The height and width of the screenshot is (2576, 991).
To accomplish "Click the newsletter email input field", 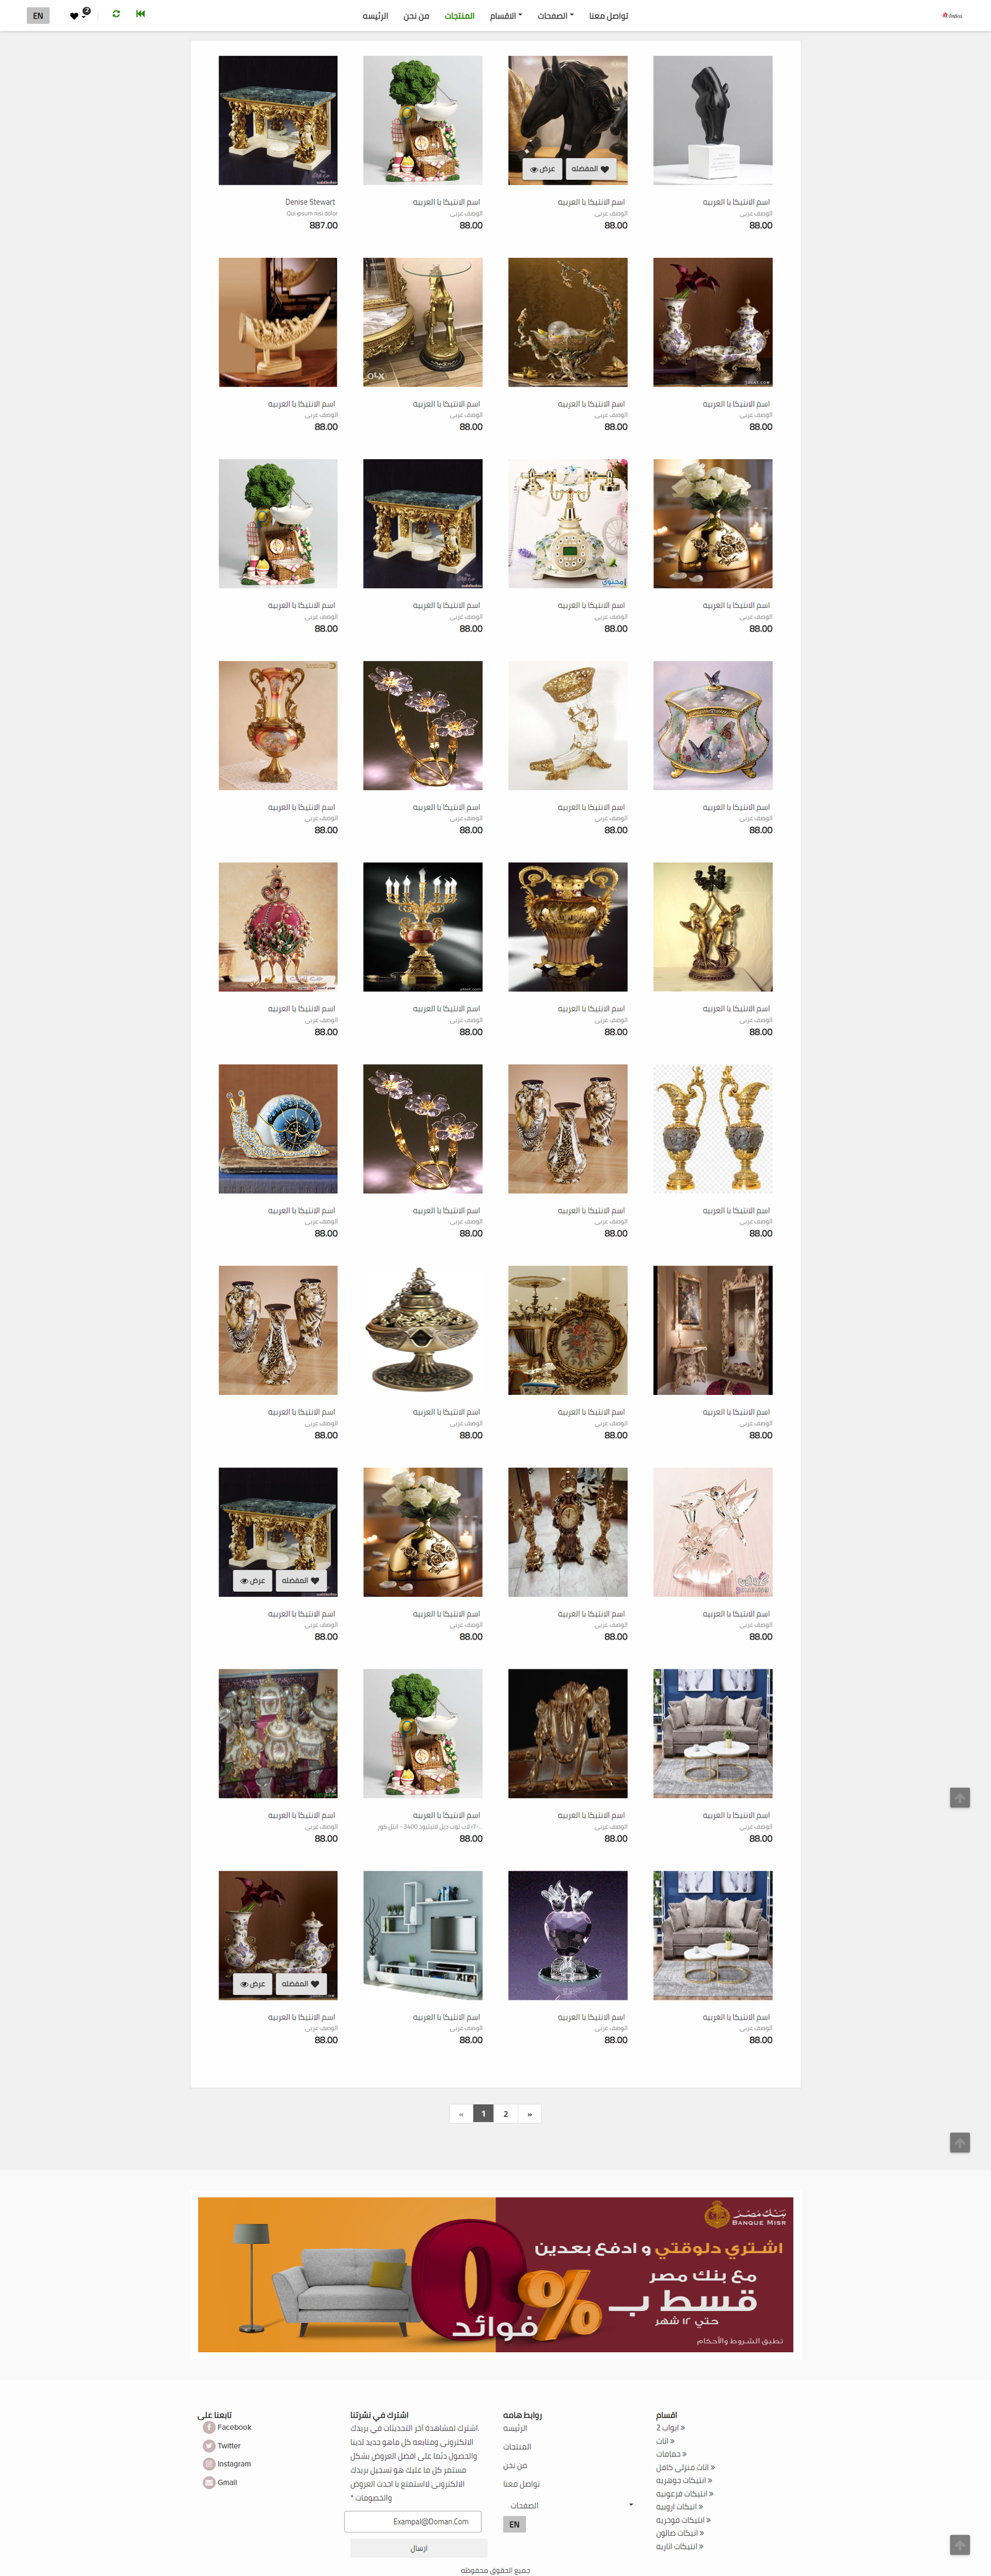I will [413, 2521].
